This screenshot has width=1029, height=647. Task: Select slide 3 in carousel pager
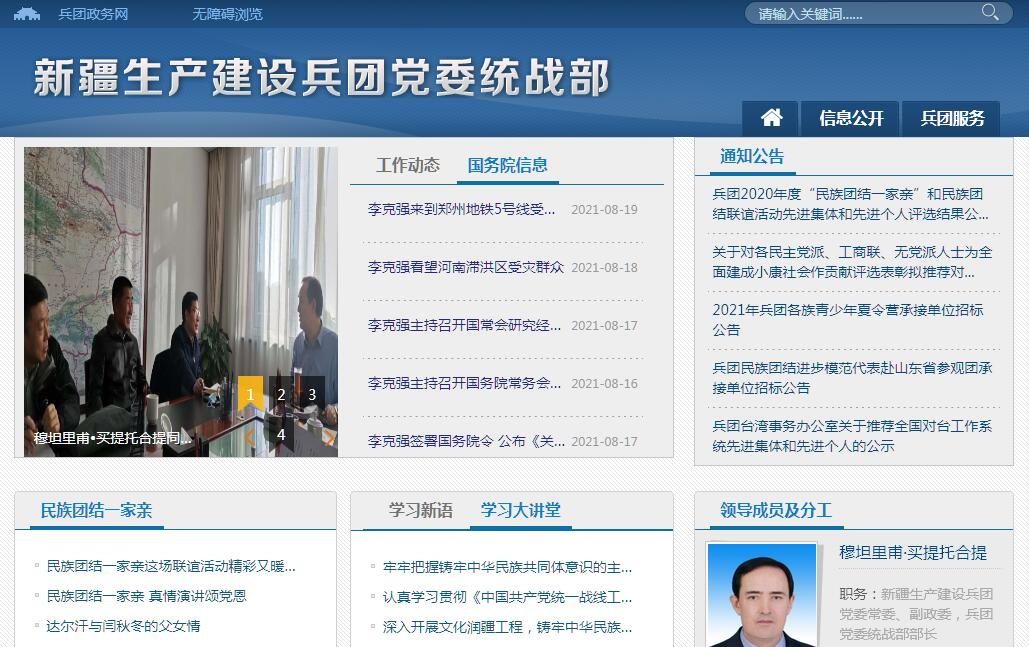[312, 394]
